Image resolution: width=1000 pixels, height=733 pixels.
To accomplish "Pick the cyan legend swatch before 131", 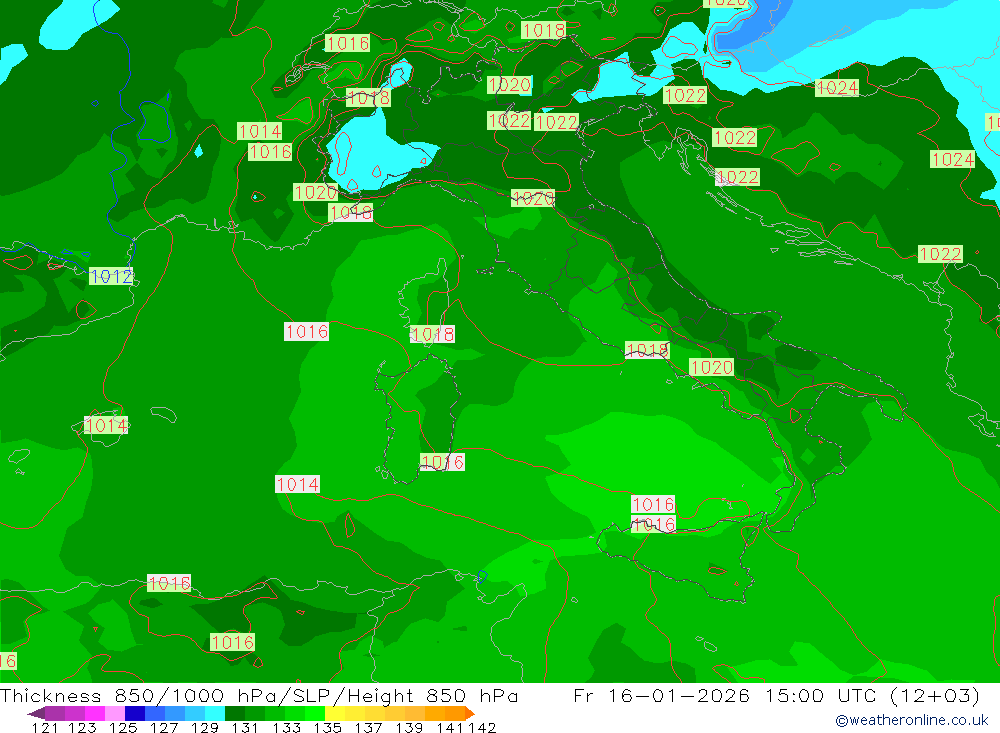I will click(x=215, y=713).
